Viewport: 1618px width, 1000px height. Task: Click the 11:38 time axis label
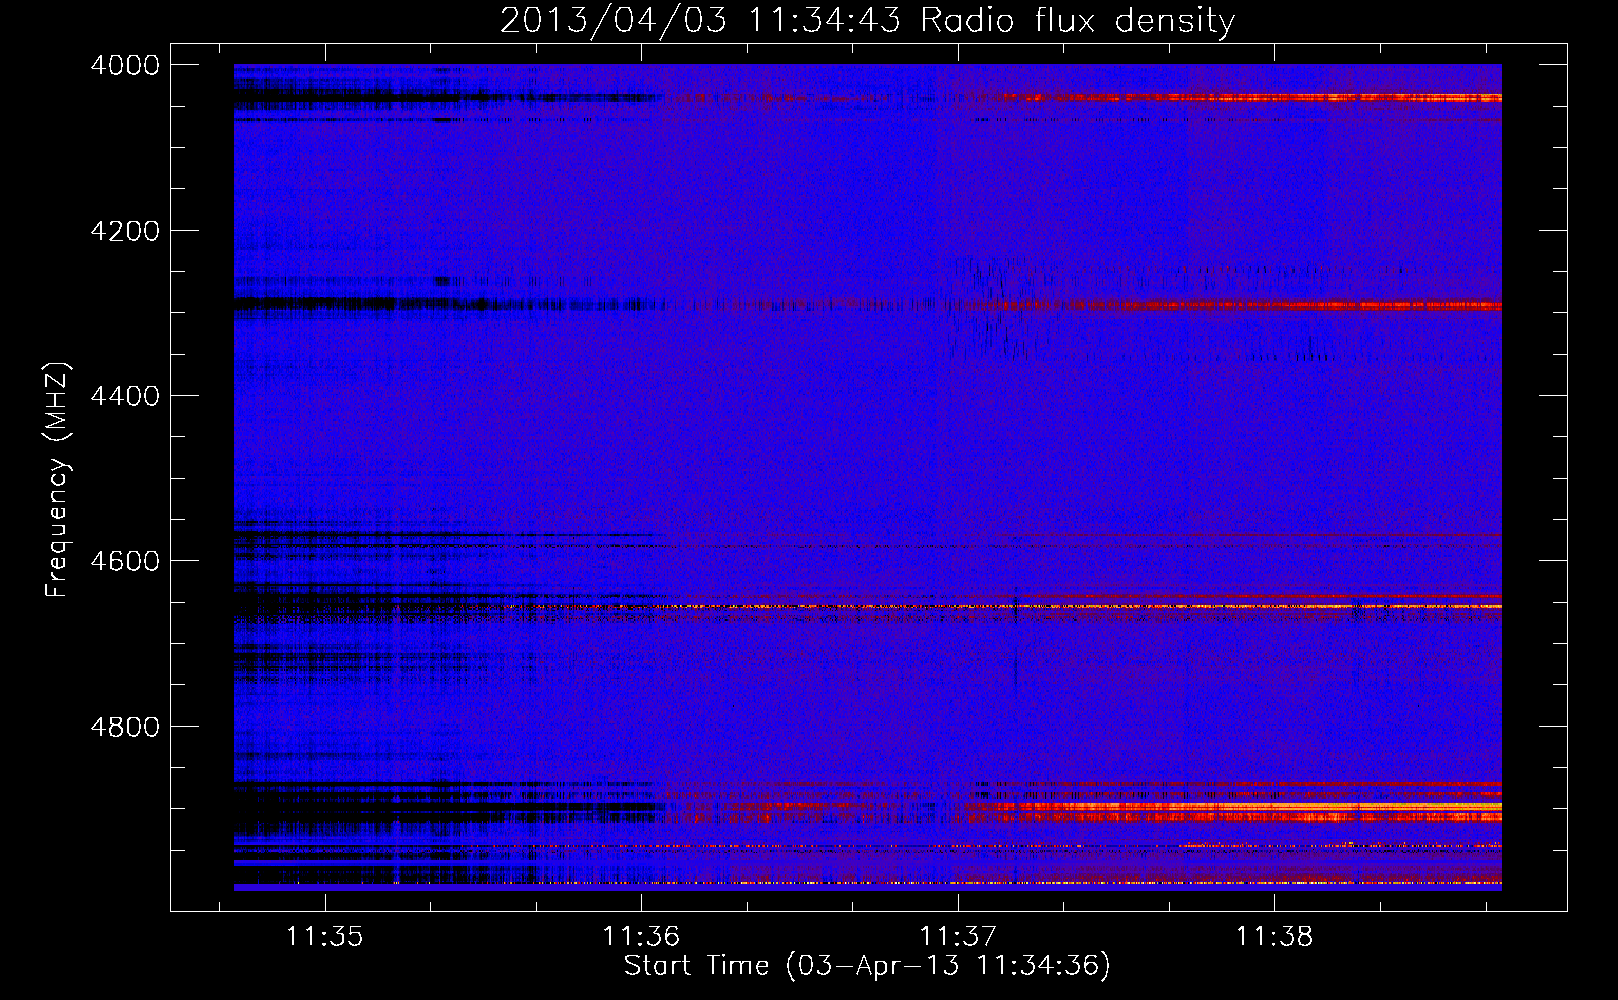click(x=1274, y=937)
